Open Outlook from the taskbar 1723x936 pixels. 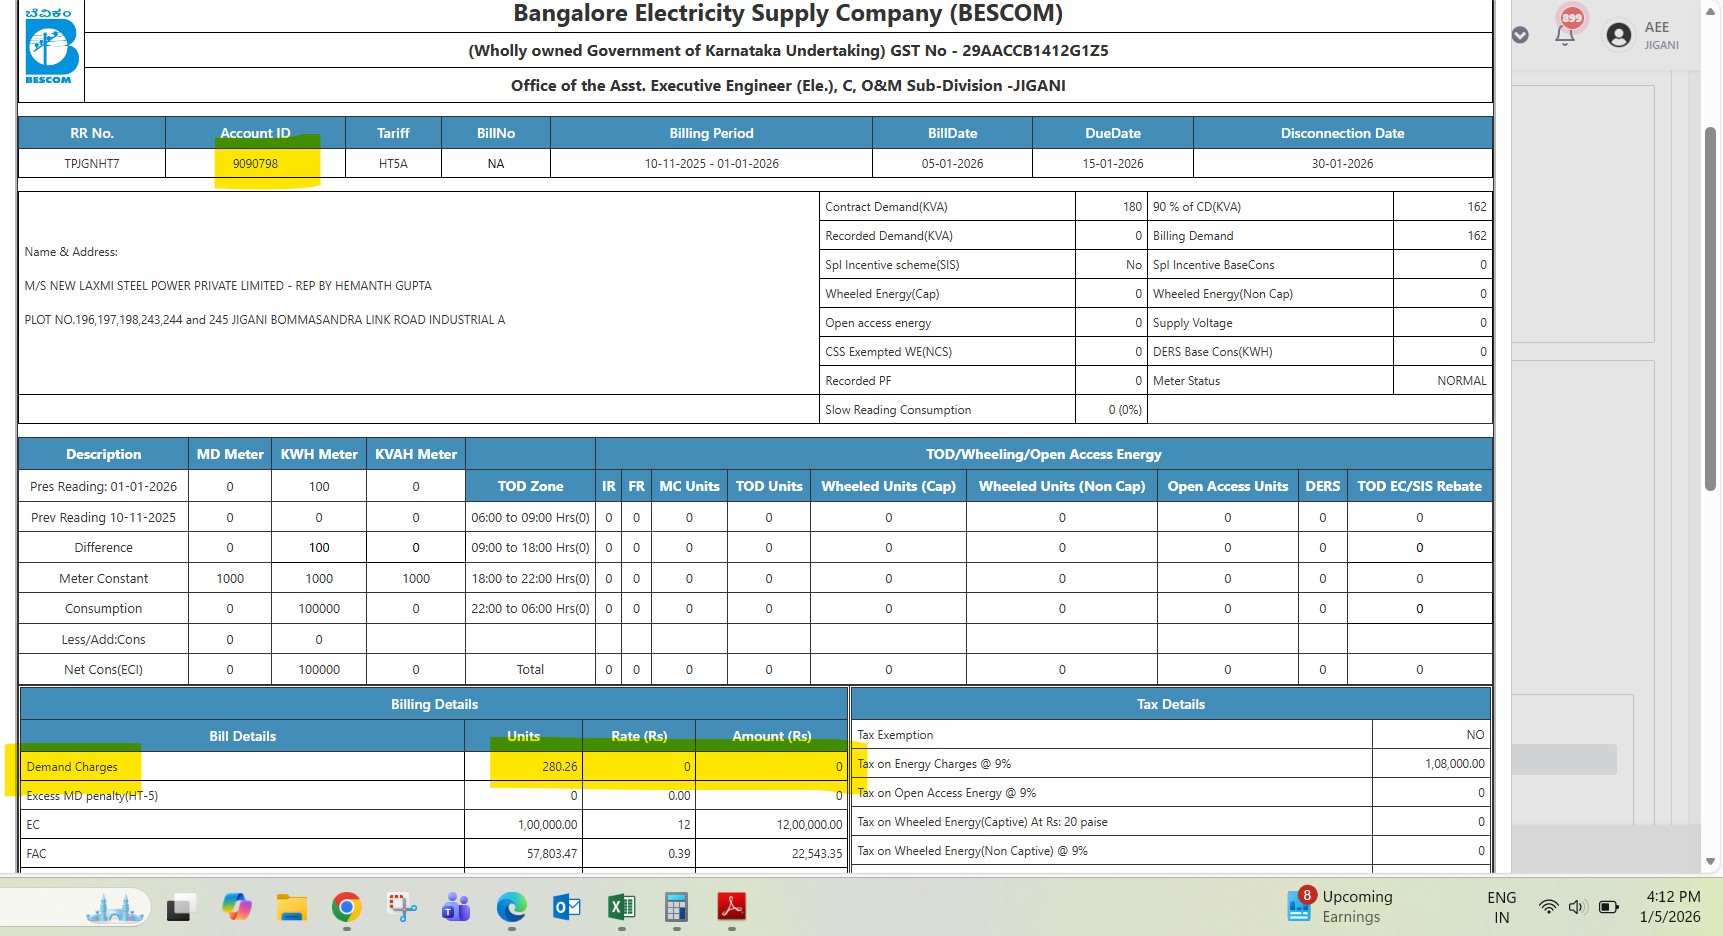coord(566,907)
